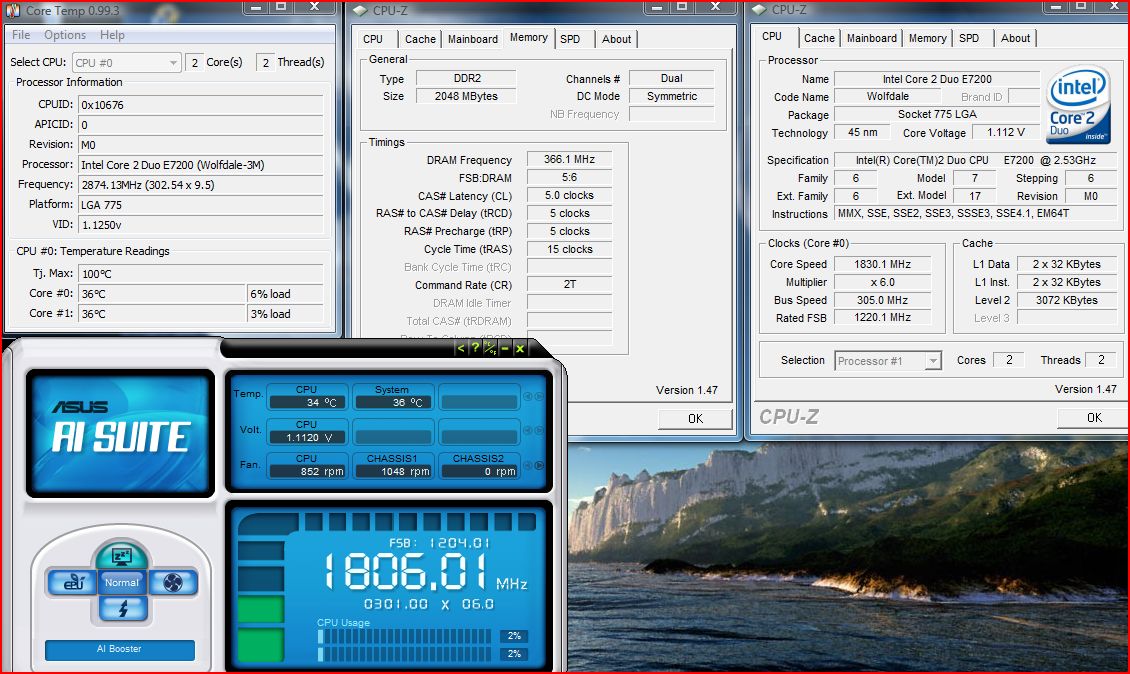Open About tab in the right CPU-Z window

point(1015,38)
